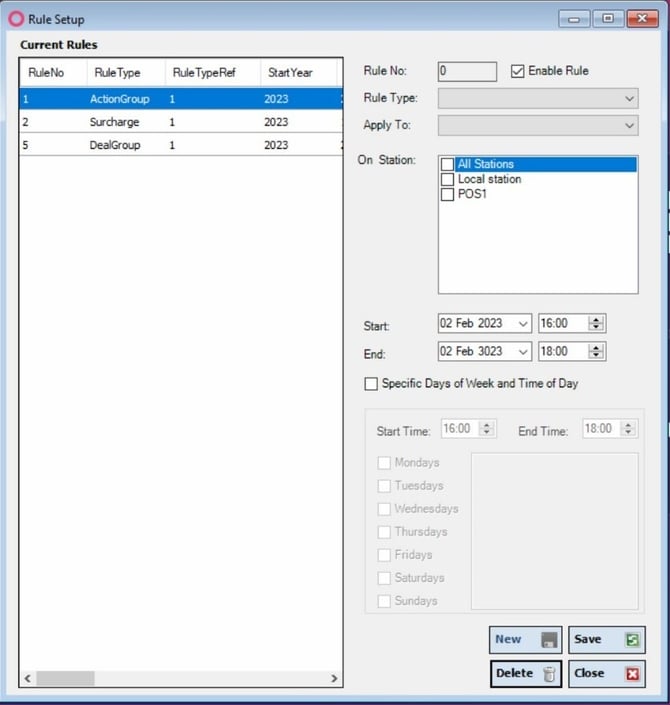Click the horizontal scrollbar thumb in rules list
The height and width of the screenshot is (705, 670).
click(x=66, y=678)
